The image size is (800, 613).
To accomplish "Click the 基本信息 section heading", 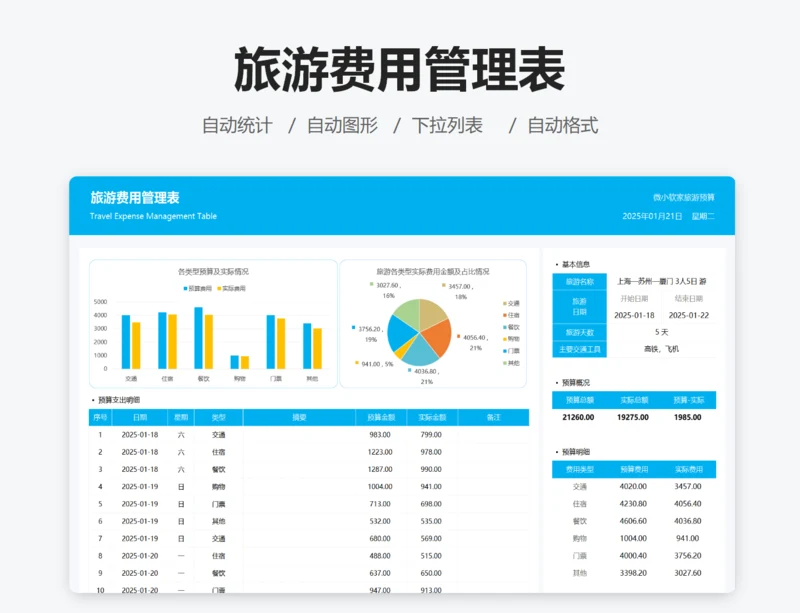I will point(576,264).
